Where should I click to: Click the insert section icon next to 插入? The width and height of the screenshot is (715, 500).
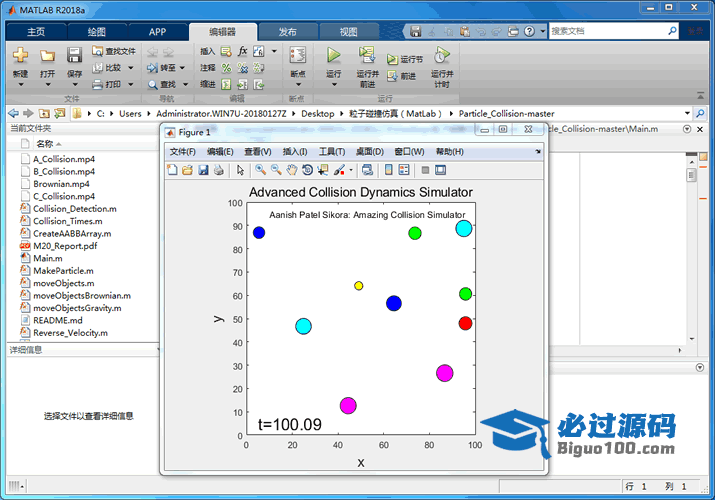pos(226,51)
